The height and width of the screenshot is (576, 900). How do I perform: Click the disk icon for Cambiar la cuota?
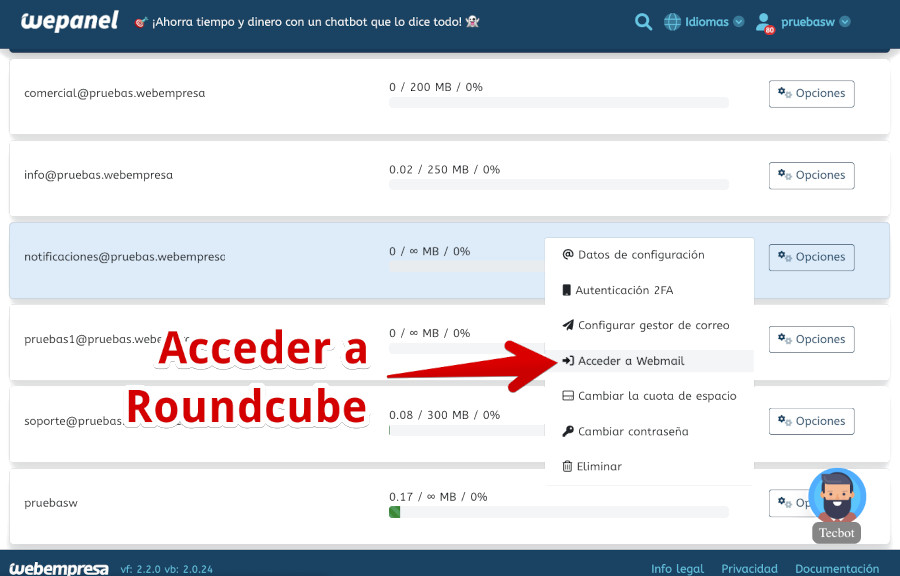(x=568, y=396)
